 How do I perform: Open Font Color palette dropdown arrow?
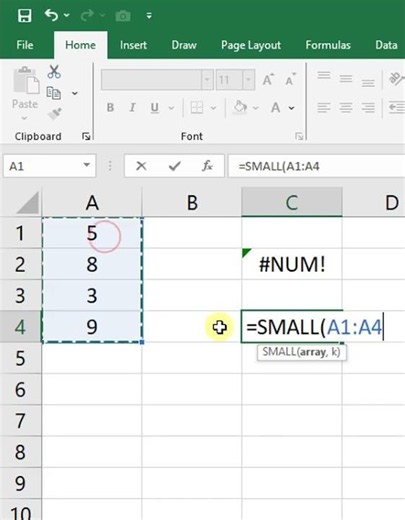[x=292, y=108]
